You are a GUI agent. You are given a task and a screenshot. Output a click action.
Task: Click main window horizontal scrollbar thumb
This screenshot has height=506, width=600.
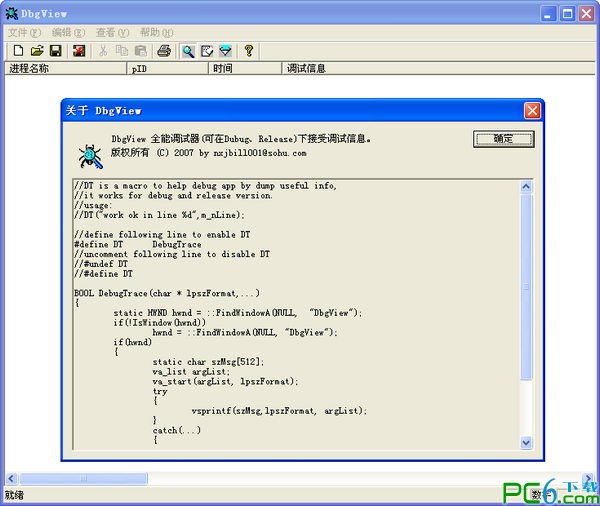point(83,478)
